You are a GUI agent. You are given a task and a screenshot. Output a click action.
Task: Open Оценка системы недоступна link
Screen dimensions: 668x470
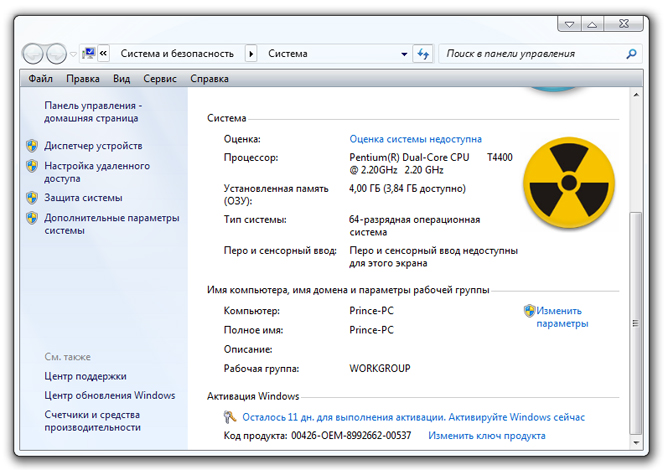tap(415, 139)
